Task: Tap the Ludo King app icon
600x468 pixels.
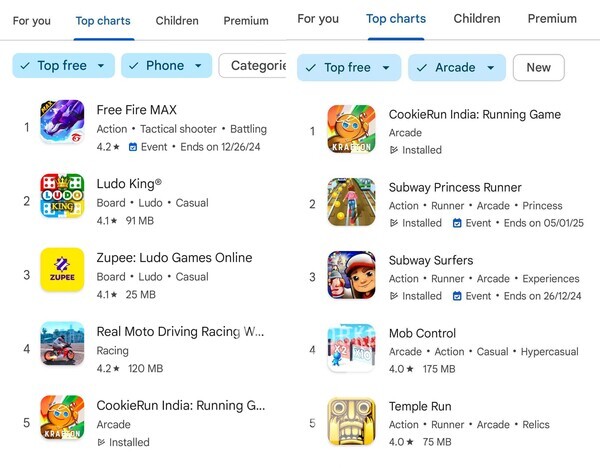Action: click(62, 201)
